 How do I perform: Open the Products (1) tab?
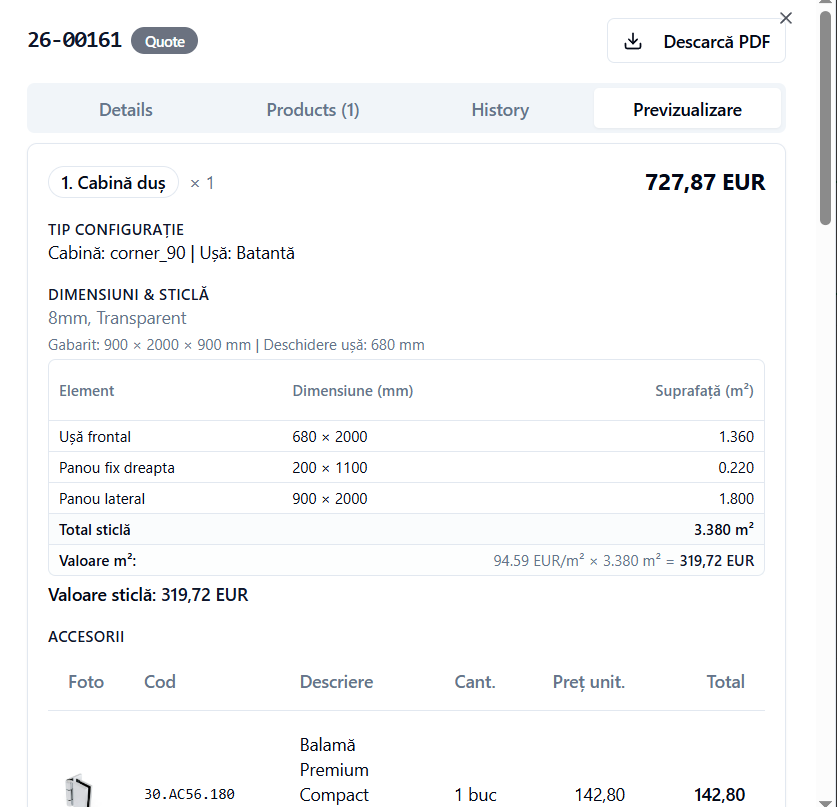[312, 110]
